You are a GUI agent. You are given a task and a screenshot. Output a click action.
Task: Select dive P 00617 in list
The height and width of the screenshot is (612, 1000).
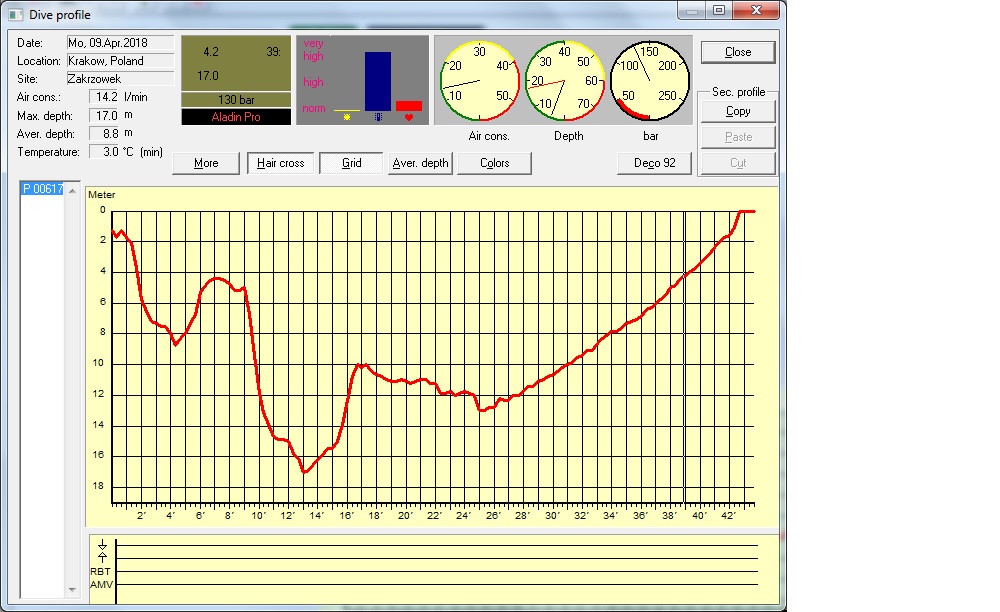click(x=42, y=189)
